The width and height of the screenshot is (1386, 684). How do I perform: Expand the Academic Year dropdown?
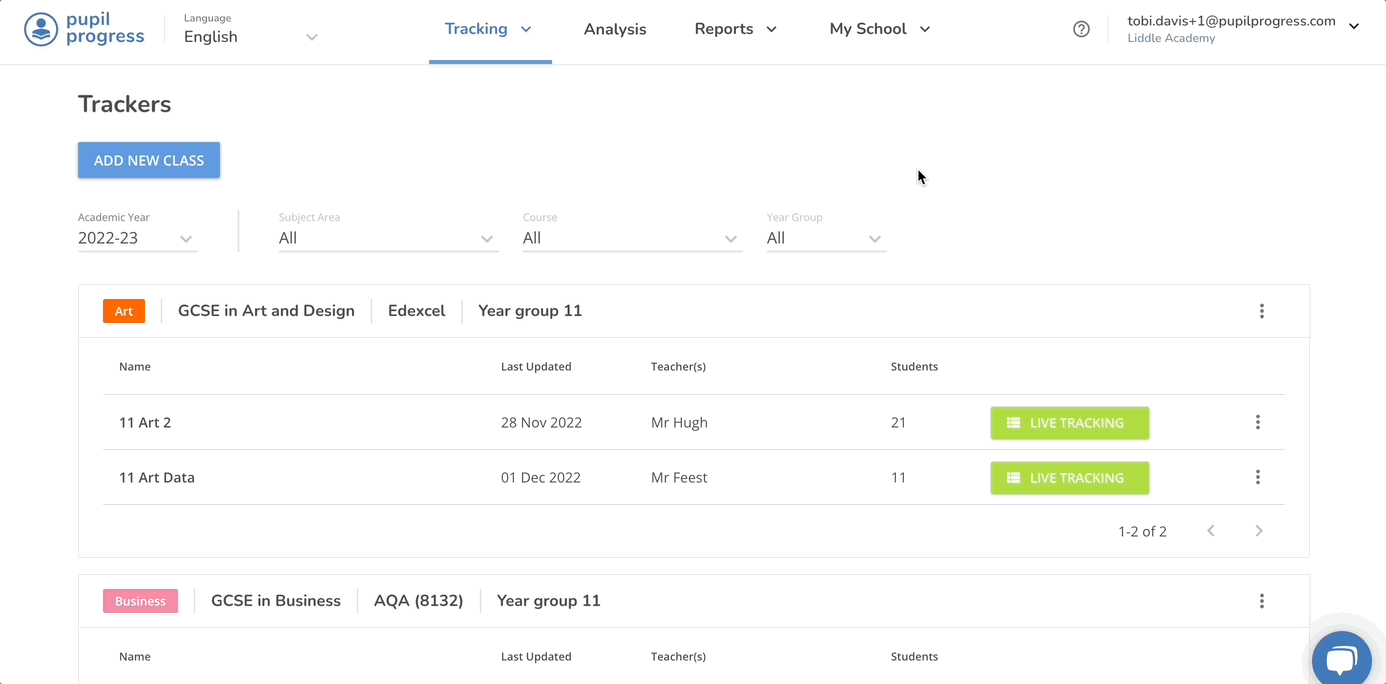137,238
